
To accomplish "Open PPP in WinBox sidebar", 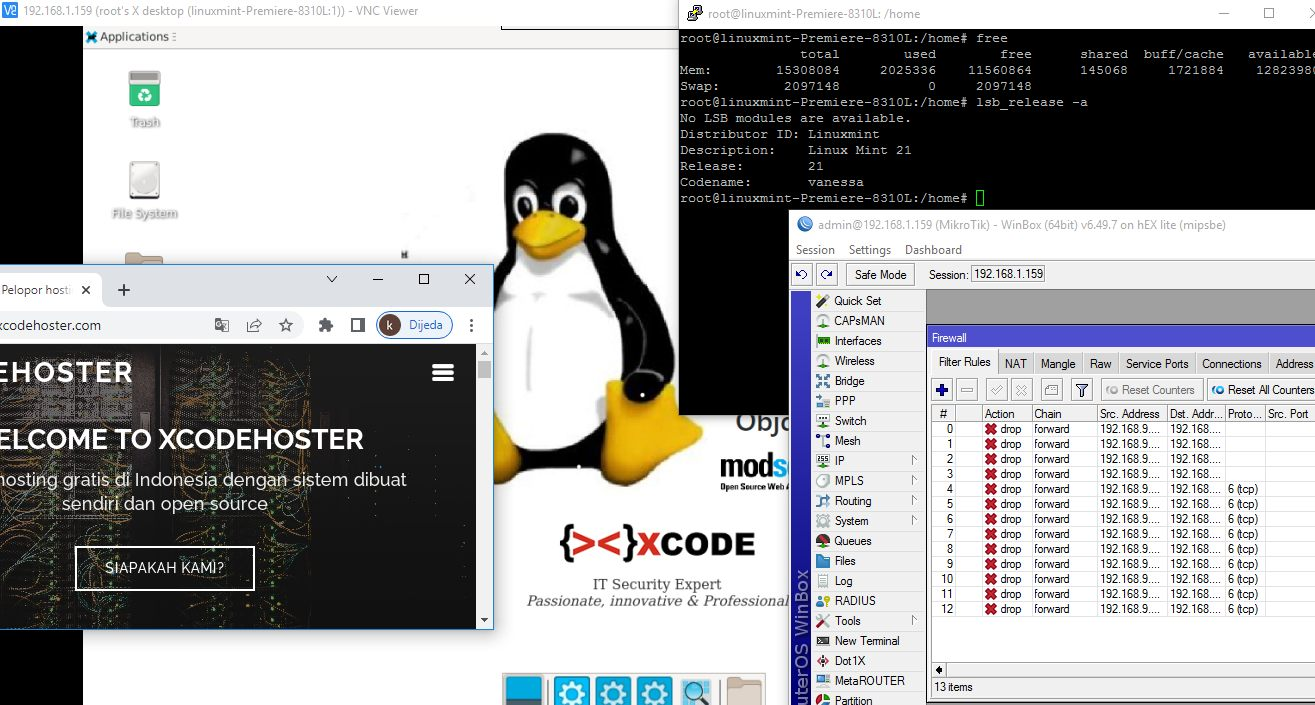I will click(x=845, y=401).
